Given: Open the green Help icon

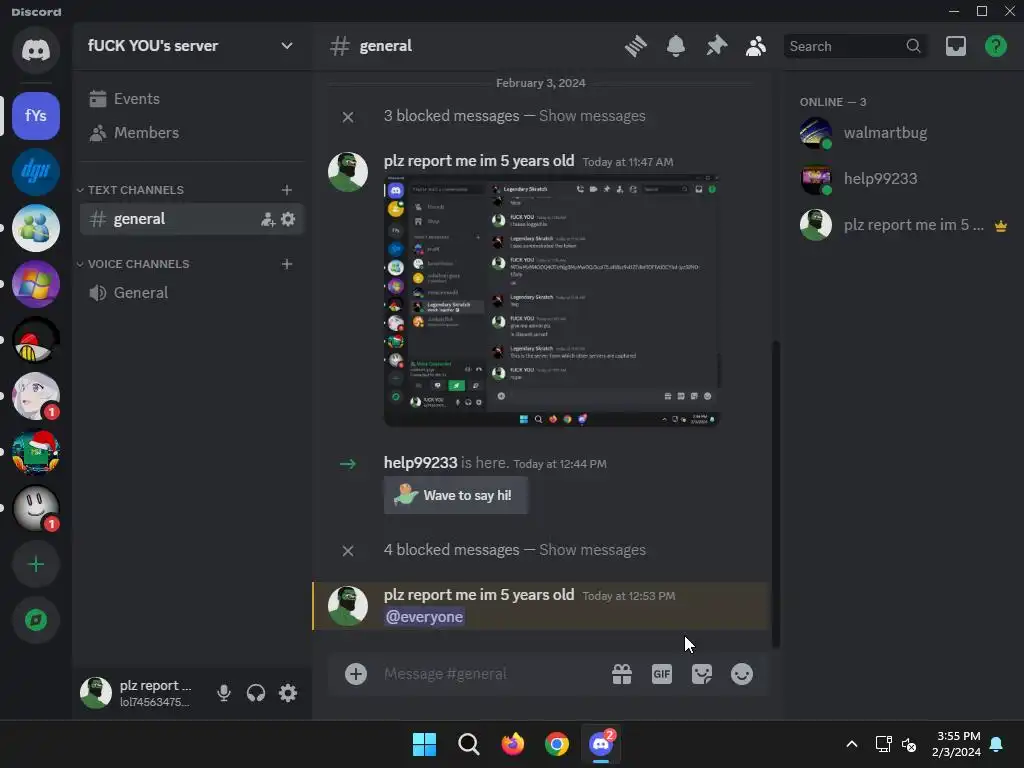Looking at the screenshot, I should point(996,46).
